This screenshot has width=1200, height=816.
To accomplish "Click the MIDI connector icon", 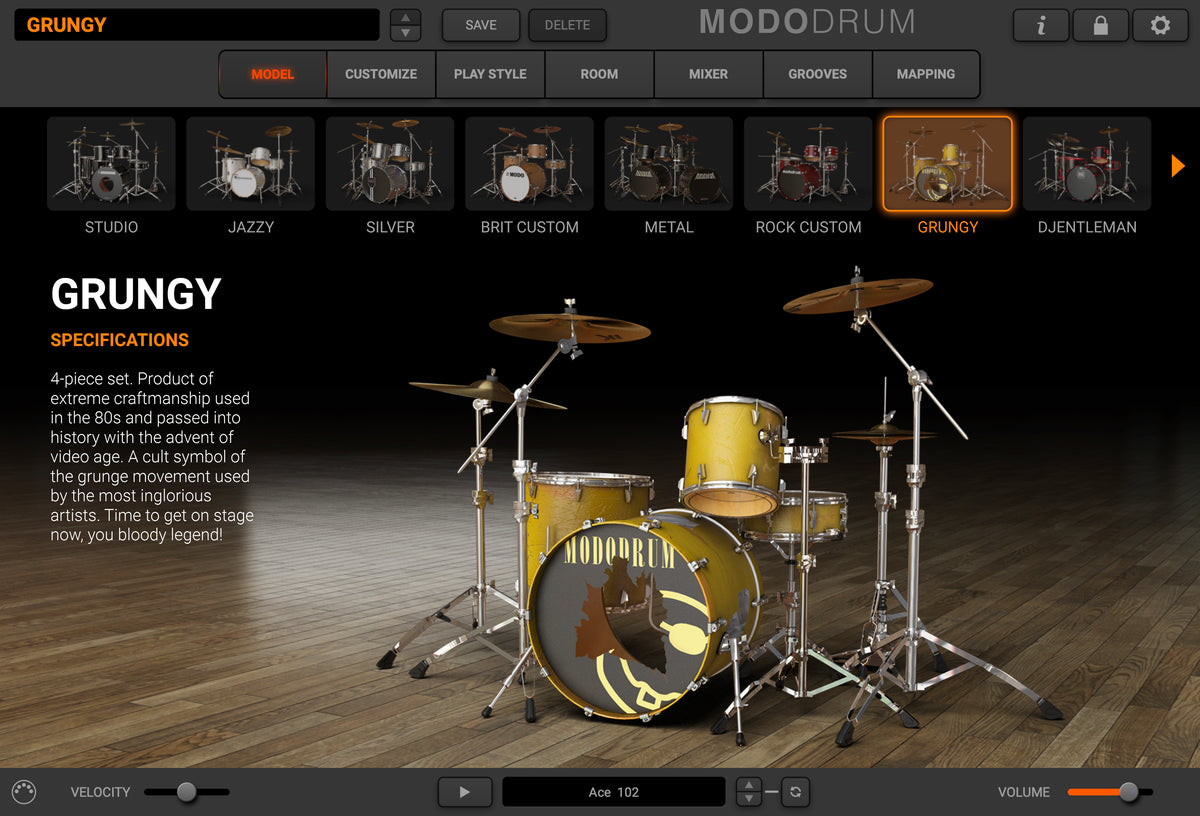I will pos(24,792).
